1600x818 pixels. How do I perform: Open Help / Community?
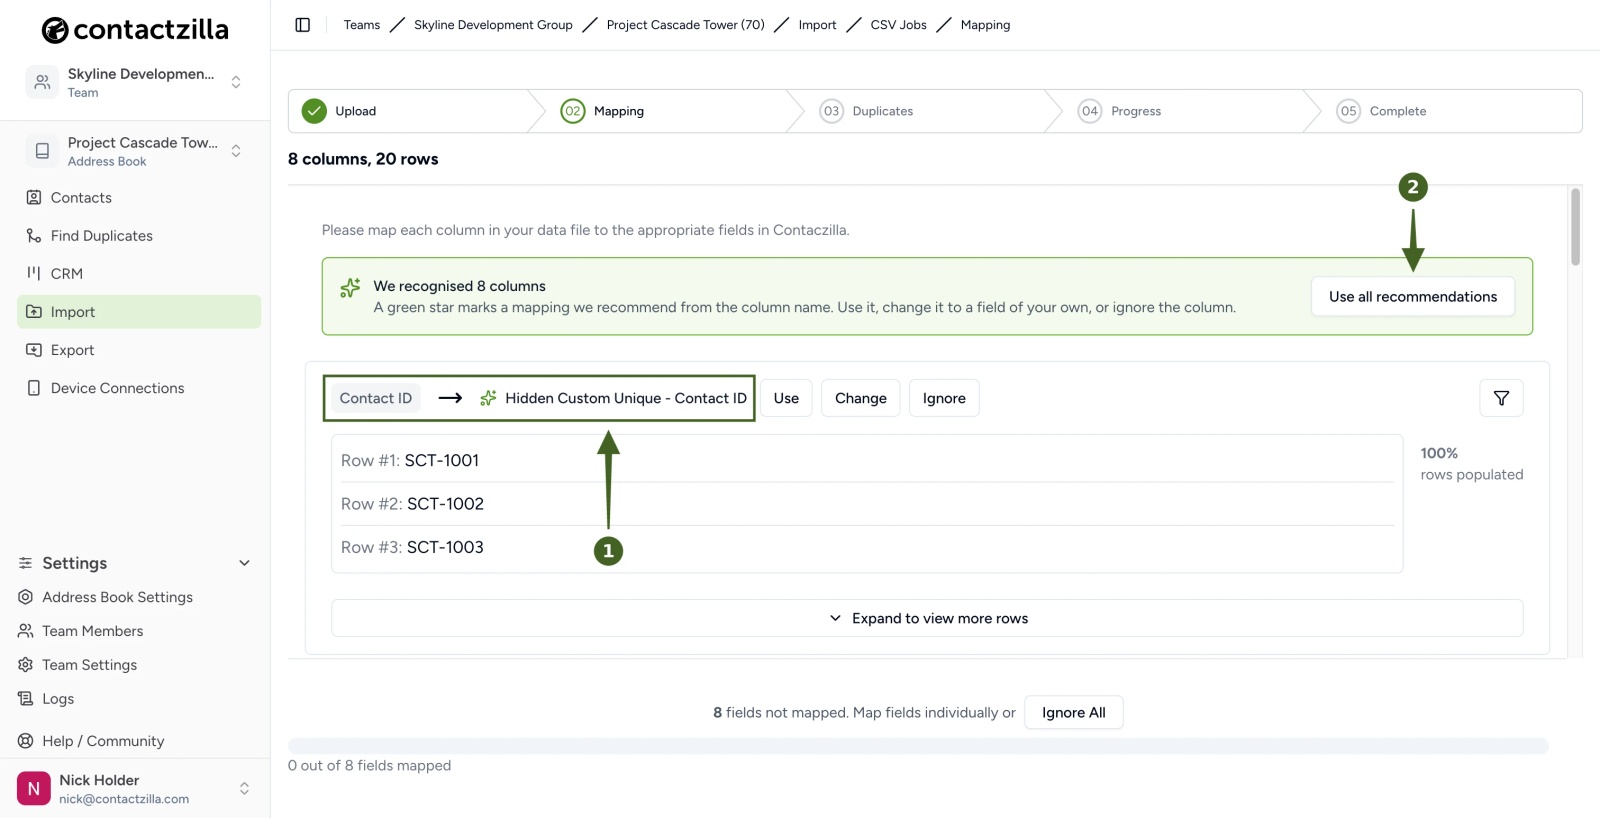pos(103,741)
